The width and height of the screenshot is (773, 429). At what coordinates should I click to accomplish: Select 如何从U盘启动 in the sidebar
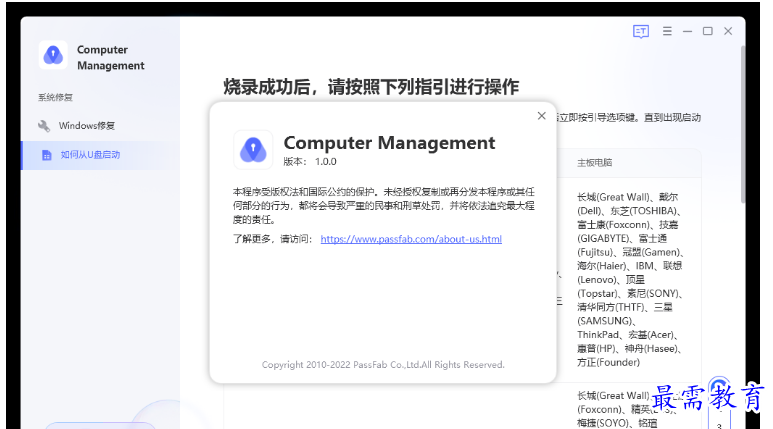pyautogui.click(x=101, y=155)
